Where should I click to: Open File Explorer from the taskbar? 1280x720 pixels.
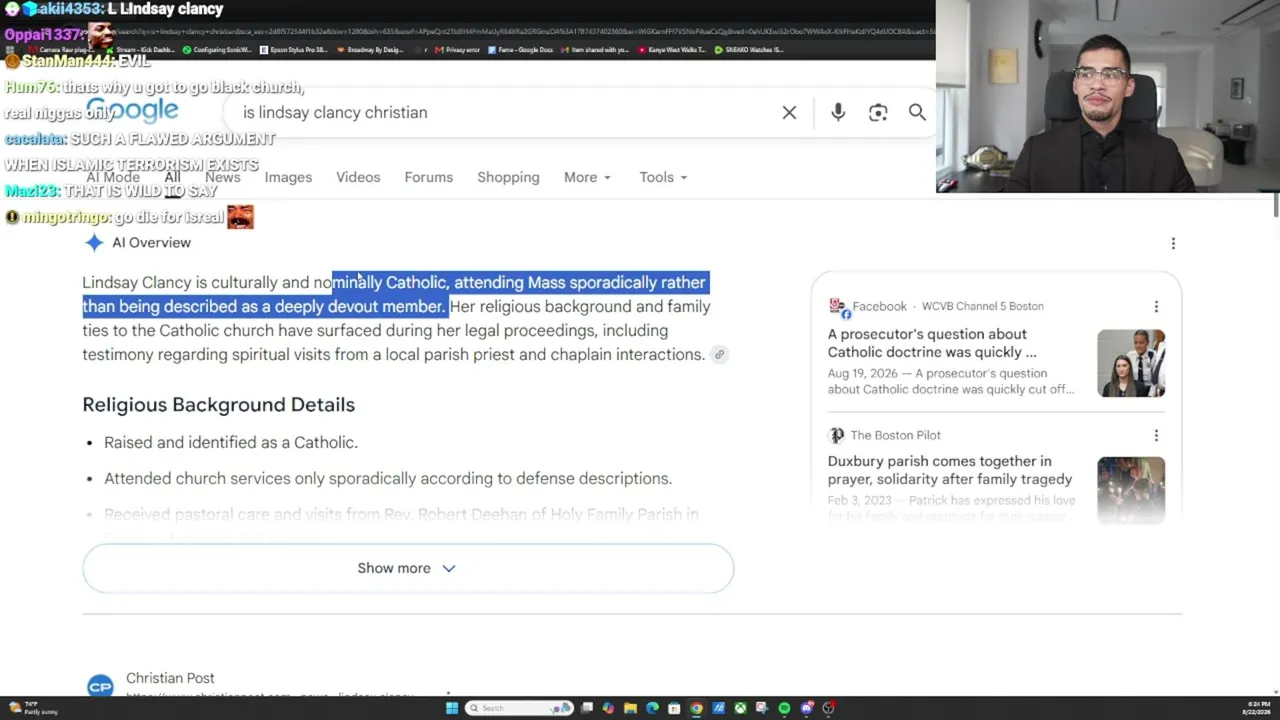(x=630, y=708)
